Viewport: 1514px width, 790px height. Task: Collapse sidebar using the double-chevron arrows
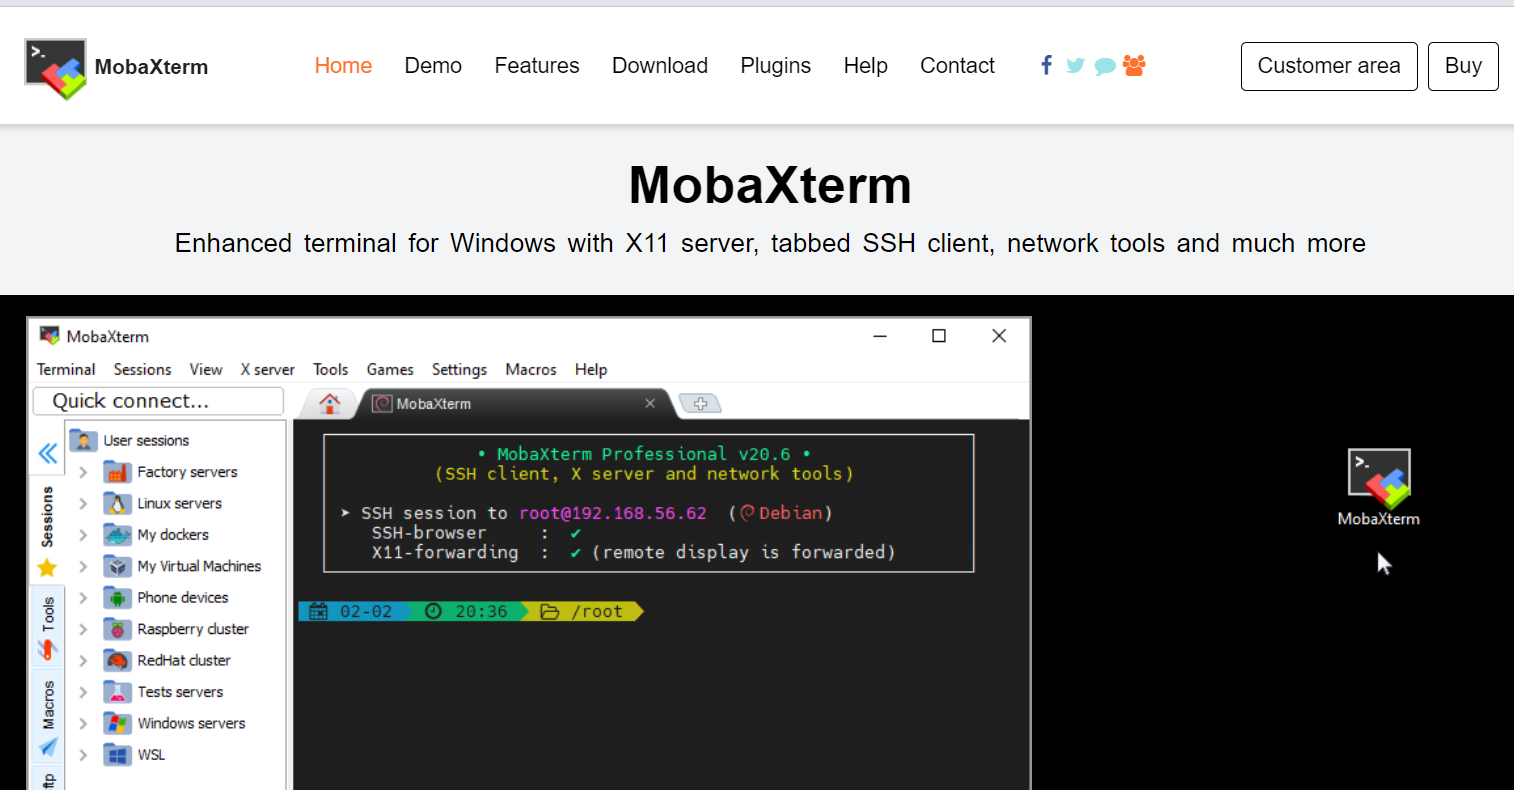(x=47, y=454)
